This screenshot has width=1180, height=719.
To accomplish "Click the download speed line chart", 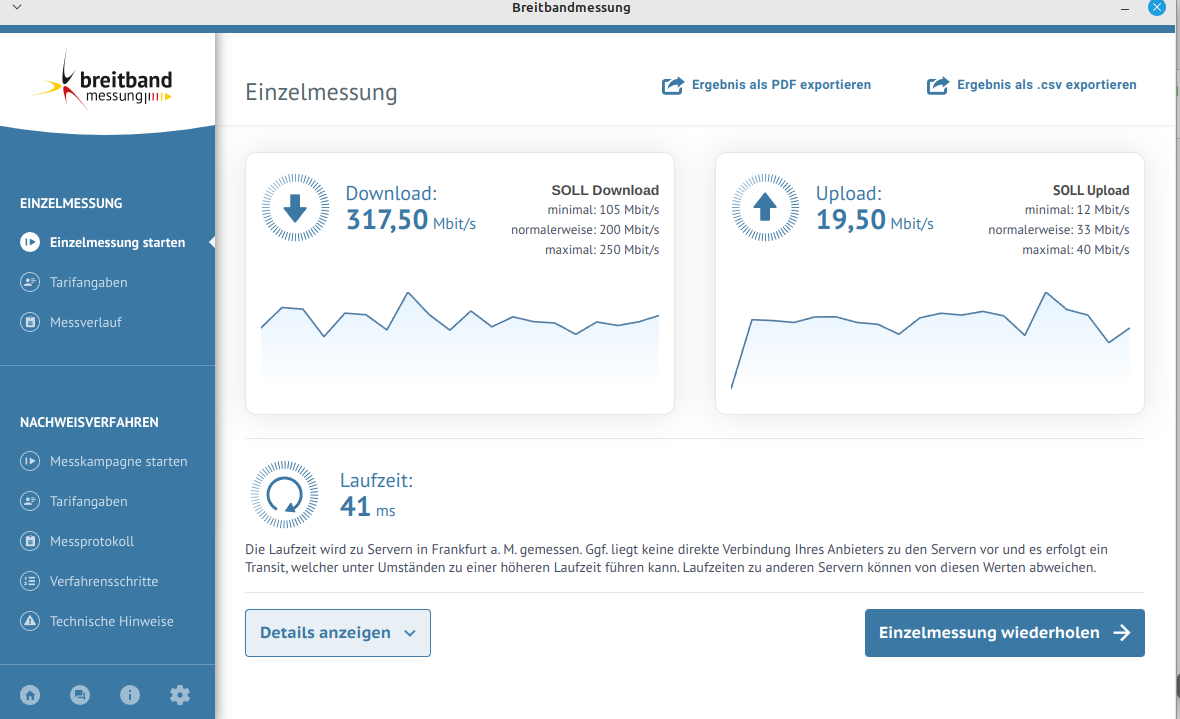I will pos(460,335).
